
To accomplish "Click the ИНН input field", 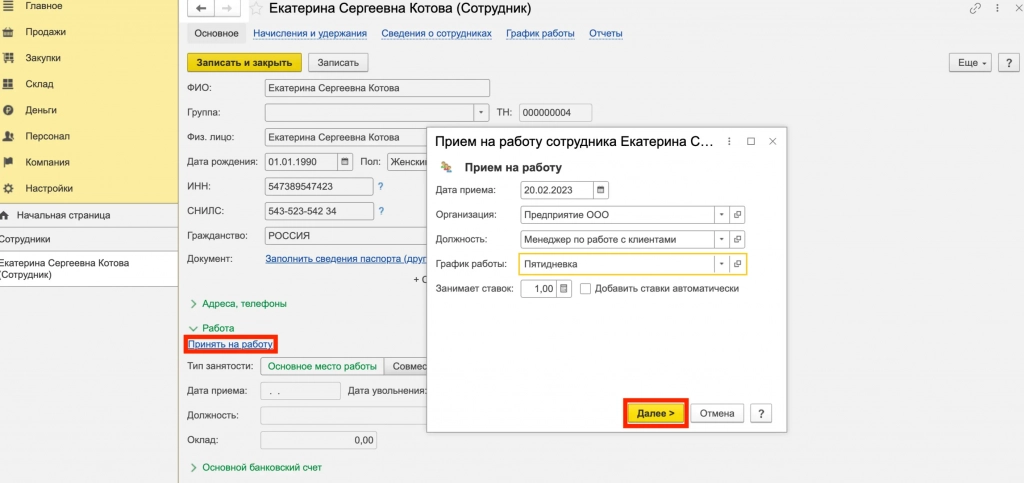I will click(319, 187).
